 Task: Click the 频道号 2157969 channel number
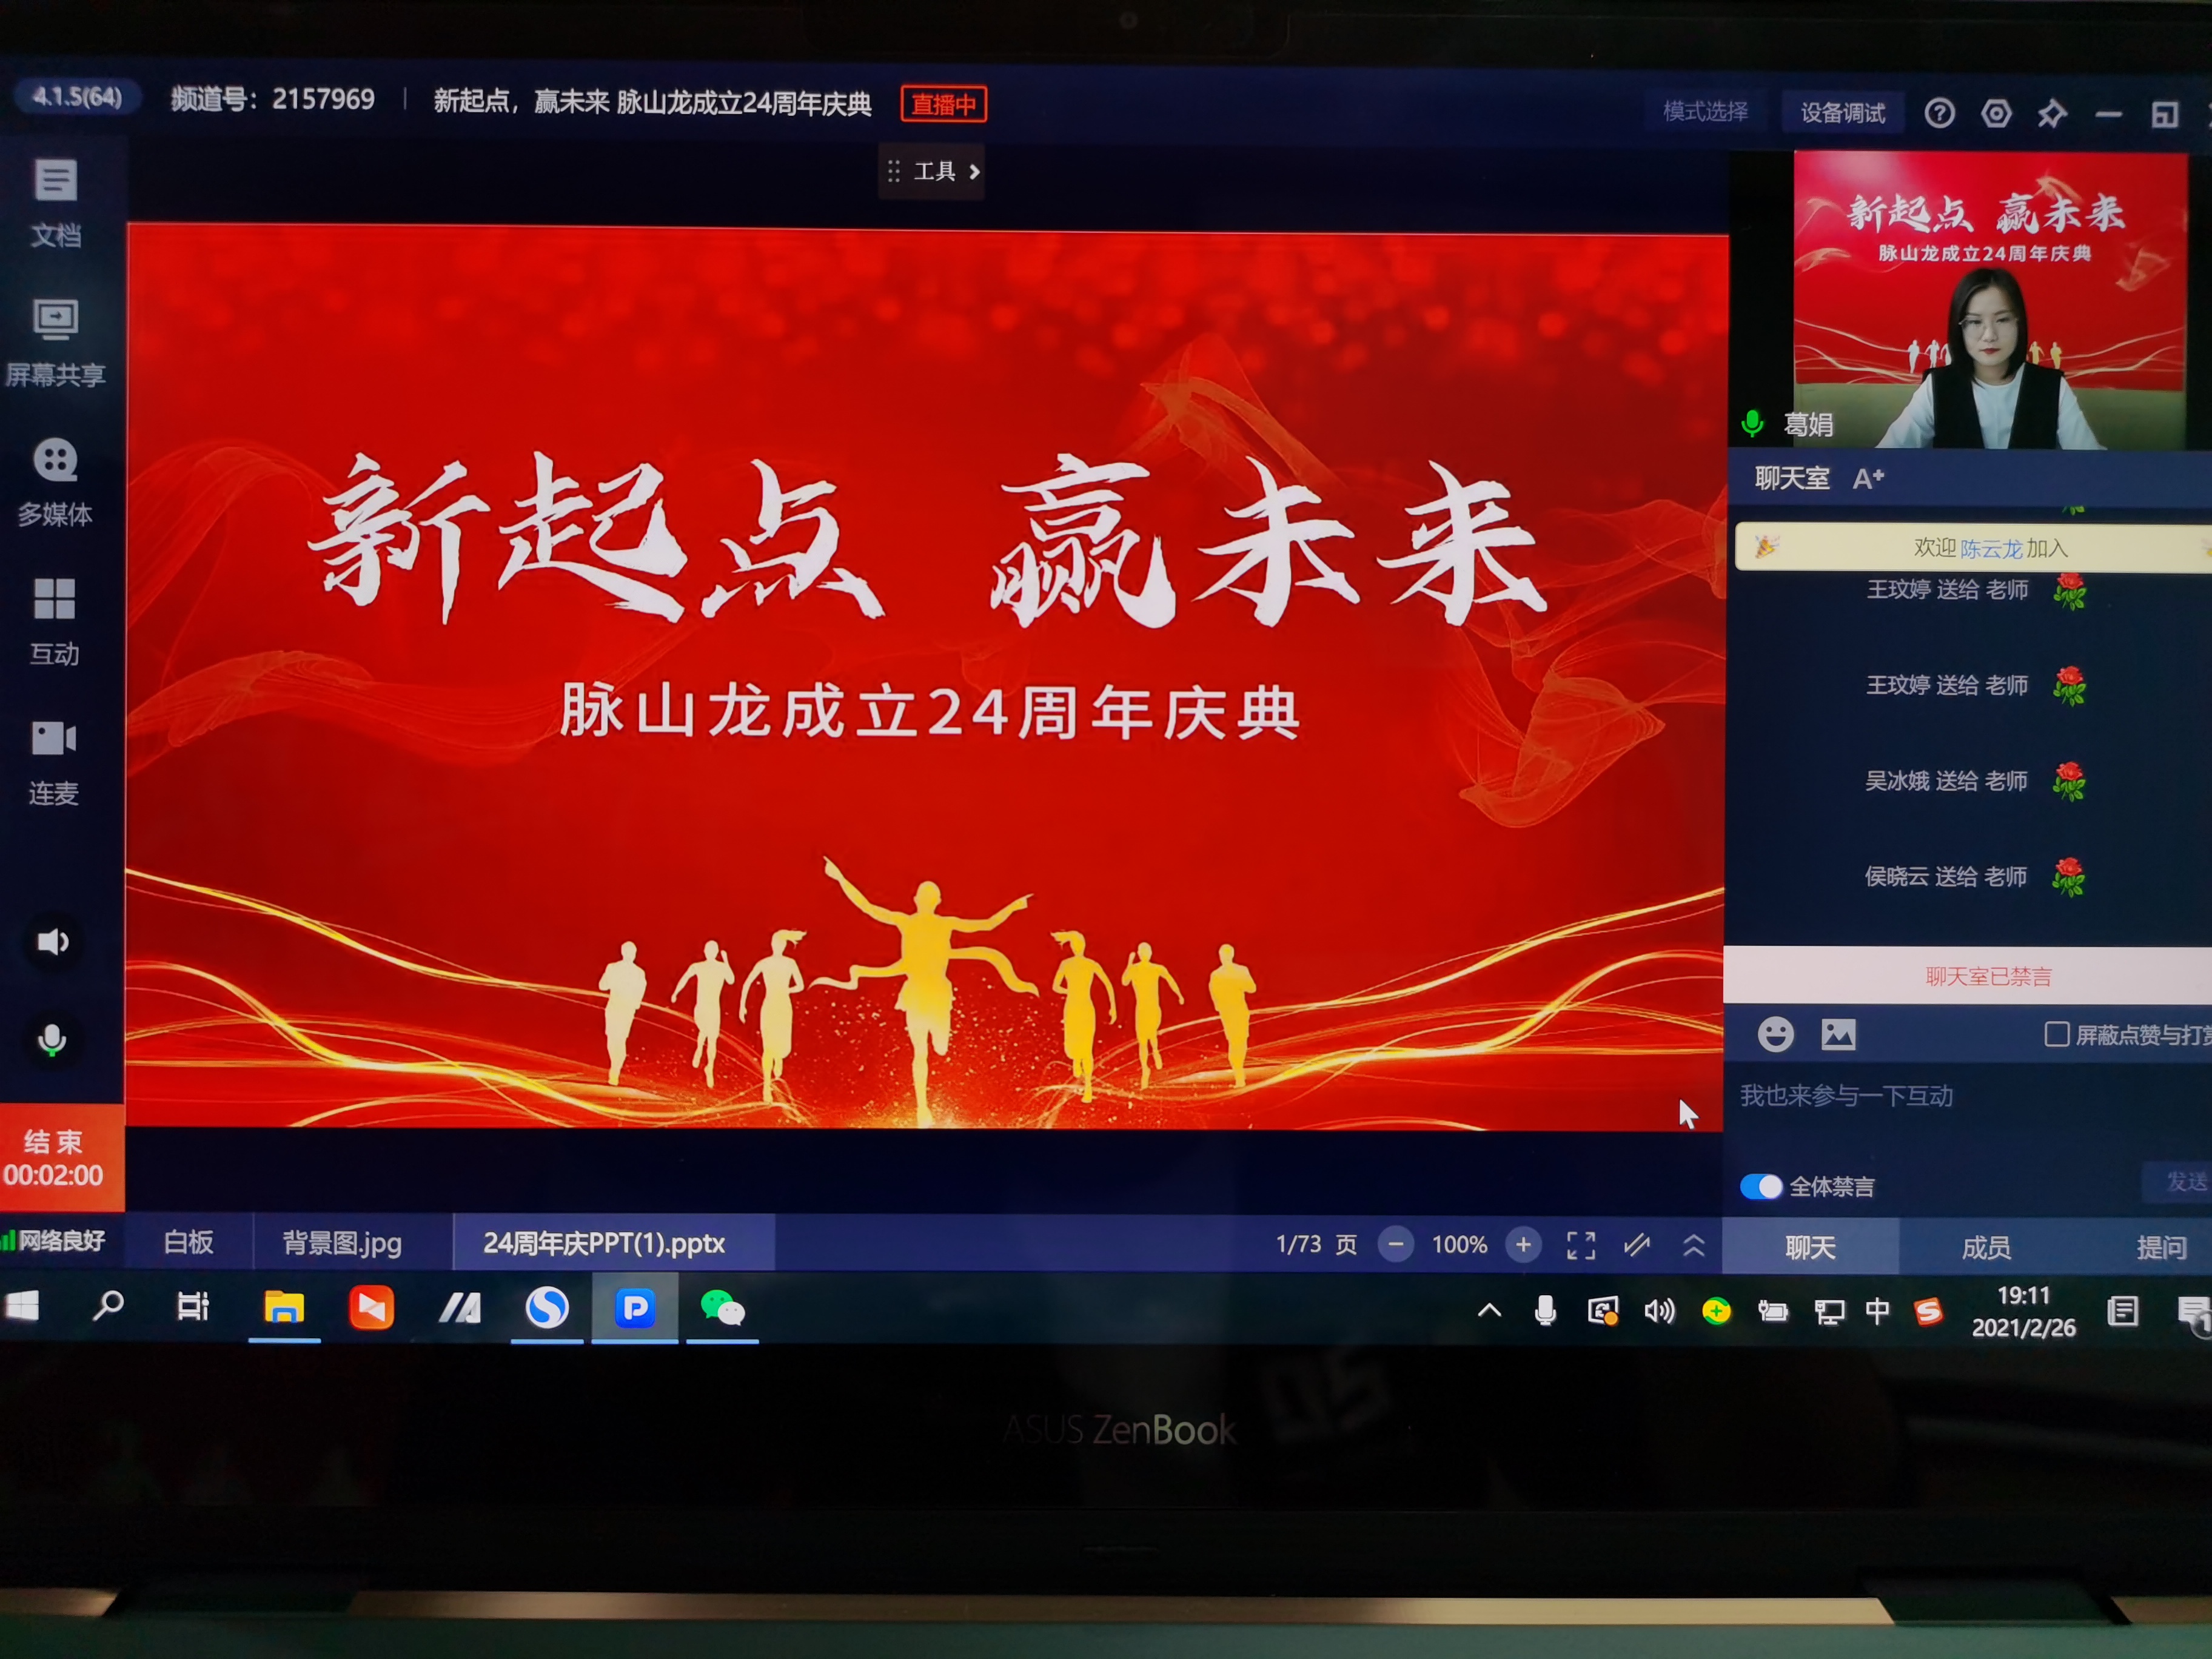[272, 99]
